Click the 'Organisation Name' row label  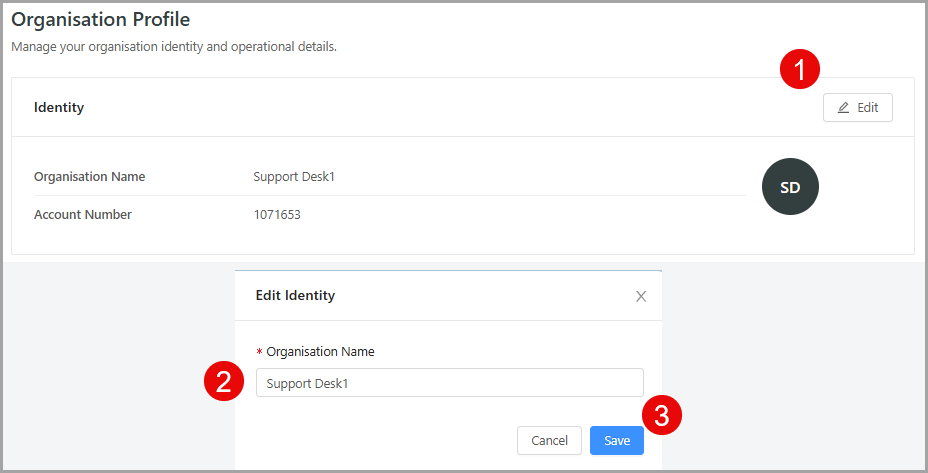pos(89,176)
